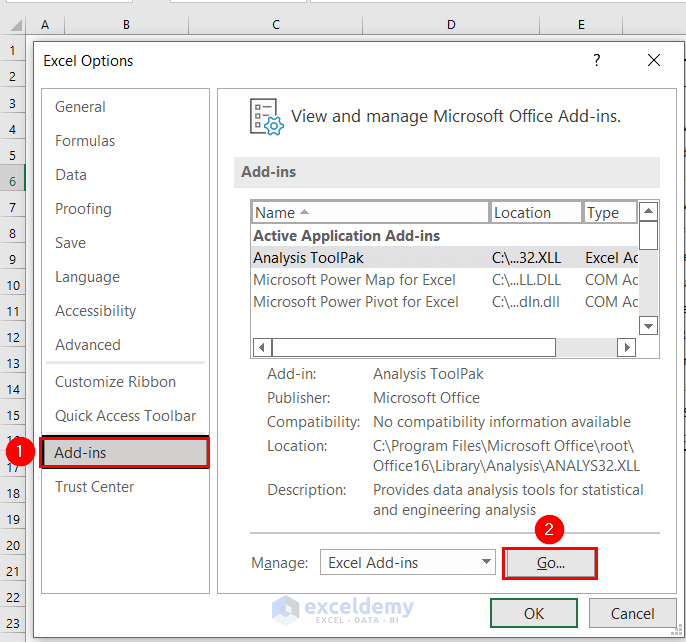Screen dimensions: 686x642
Task: Click the add-ins list scroll up arrow
Action: (x=648, y=212)
